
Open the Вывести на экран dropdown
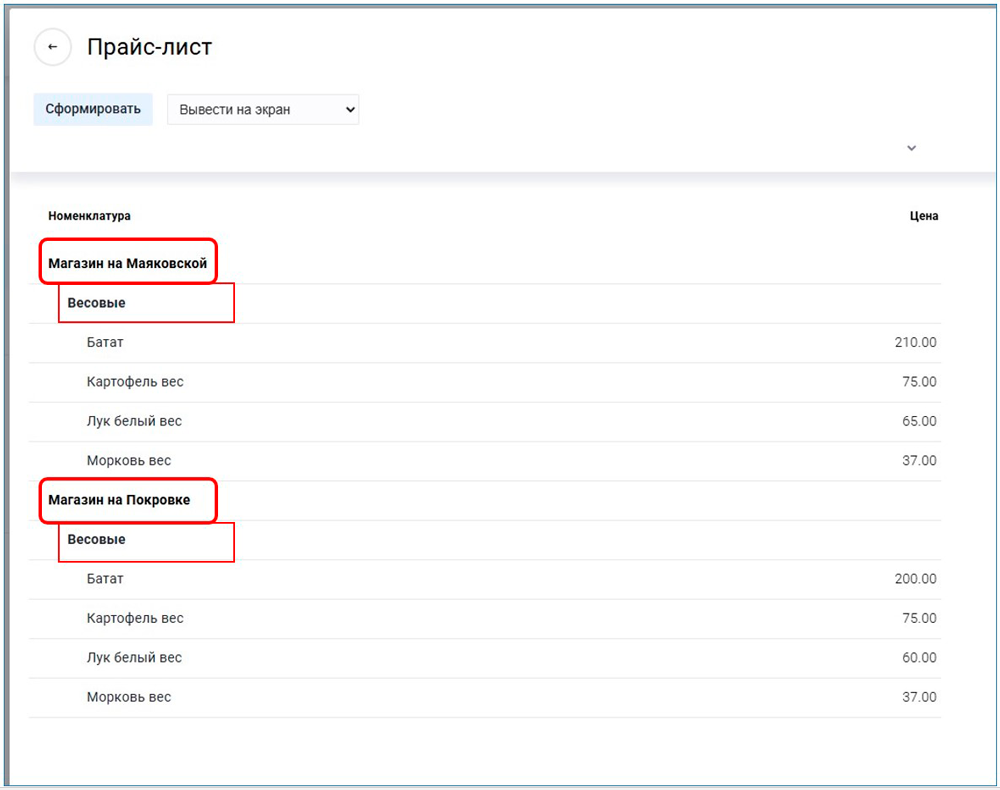[263, 110]
